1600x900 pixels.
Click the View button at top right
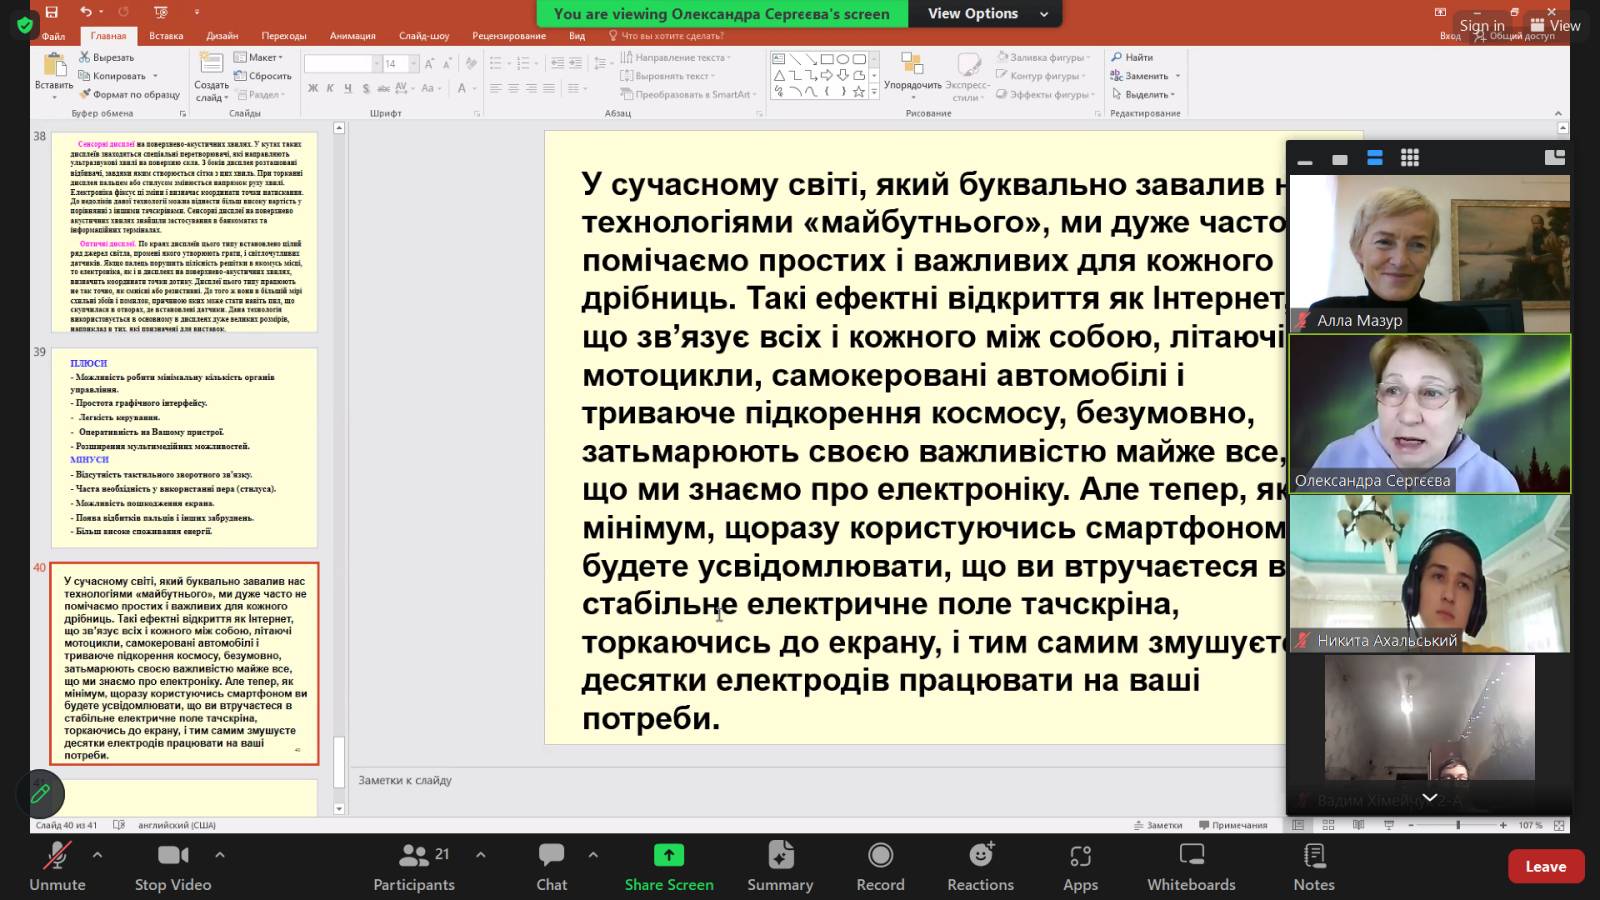pos(1555,26)
